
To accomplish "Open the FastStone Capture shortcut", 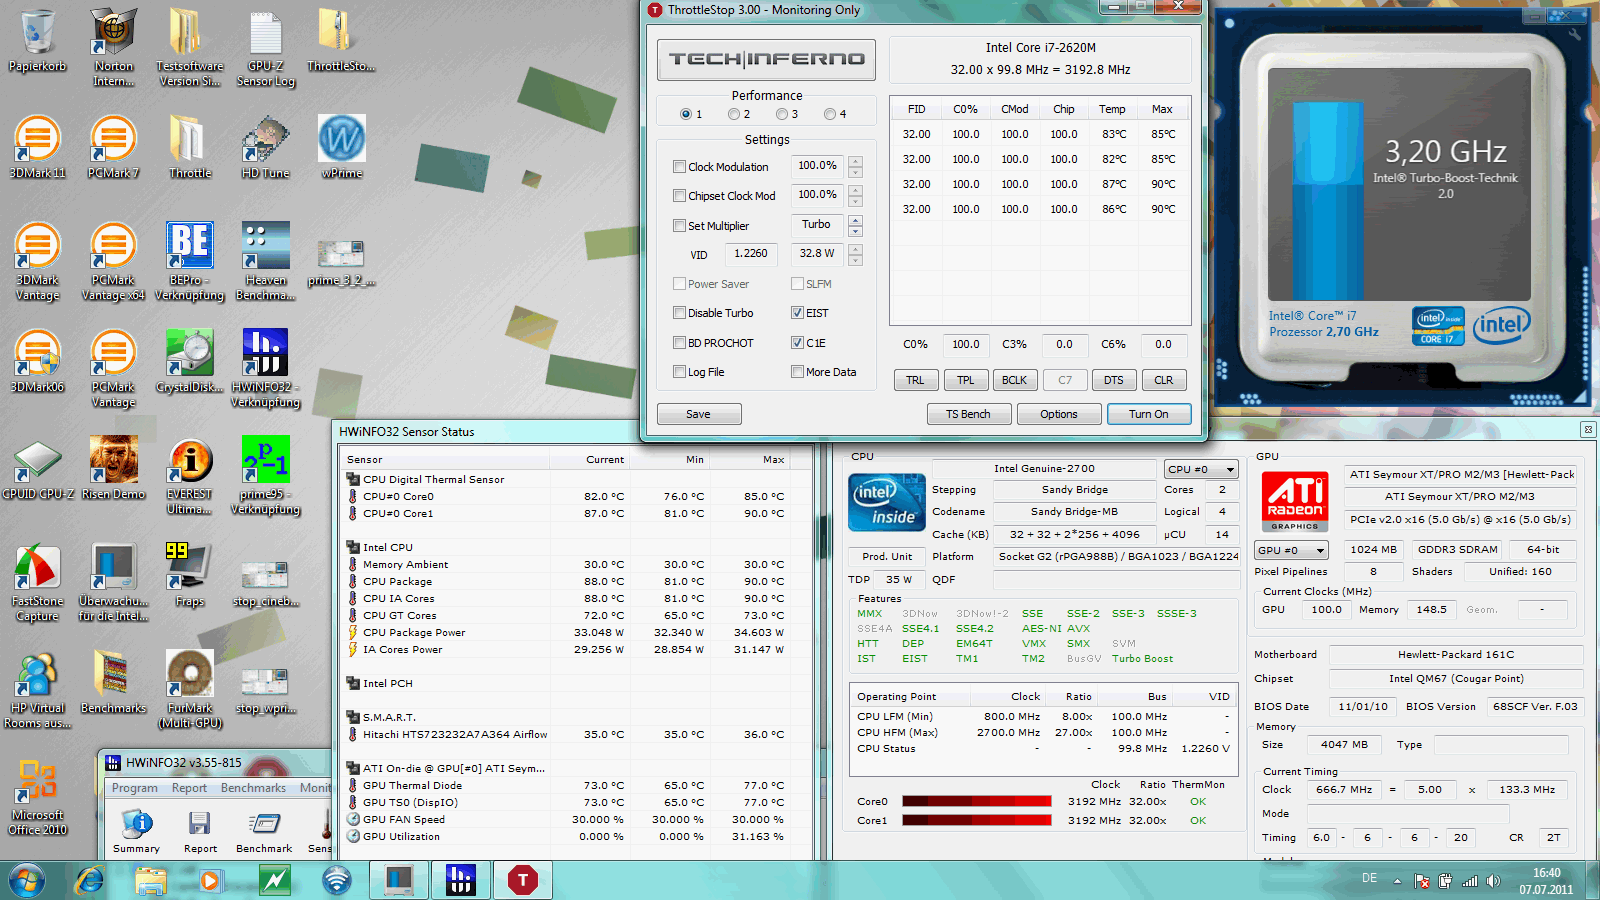I will 37,582.
